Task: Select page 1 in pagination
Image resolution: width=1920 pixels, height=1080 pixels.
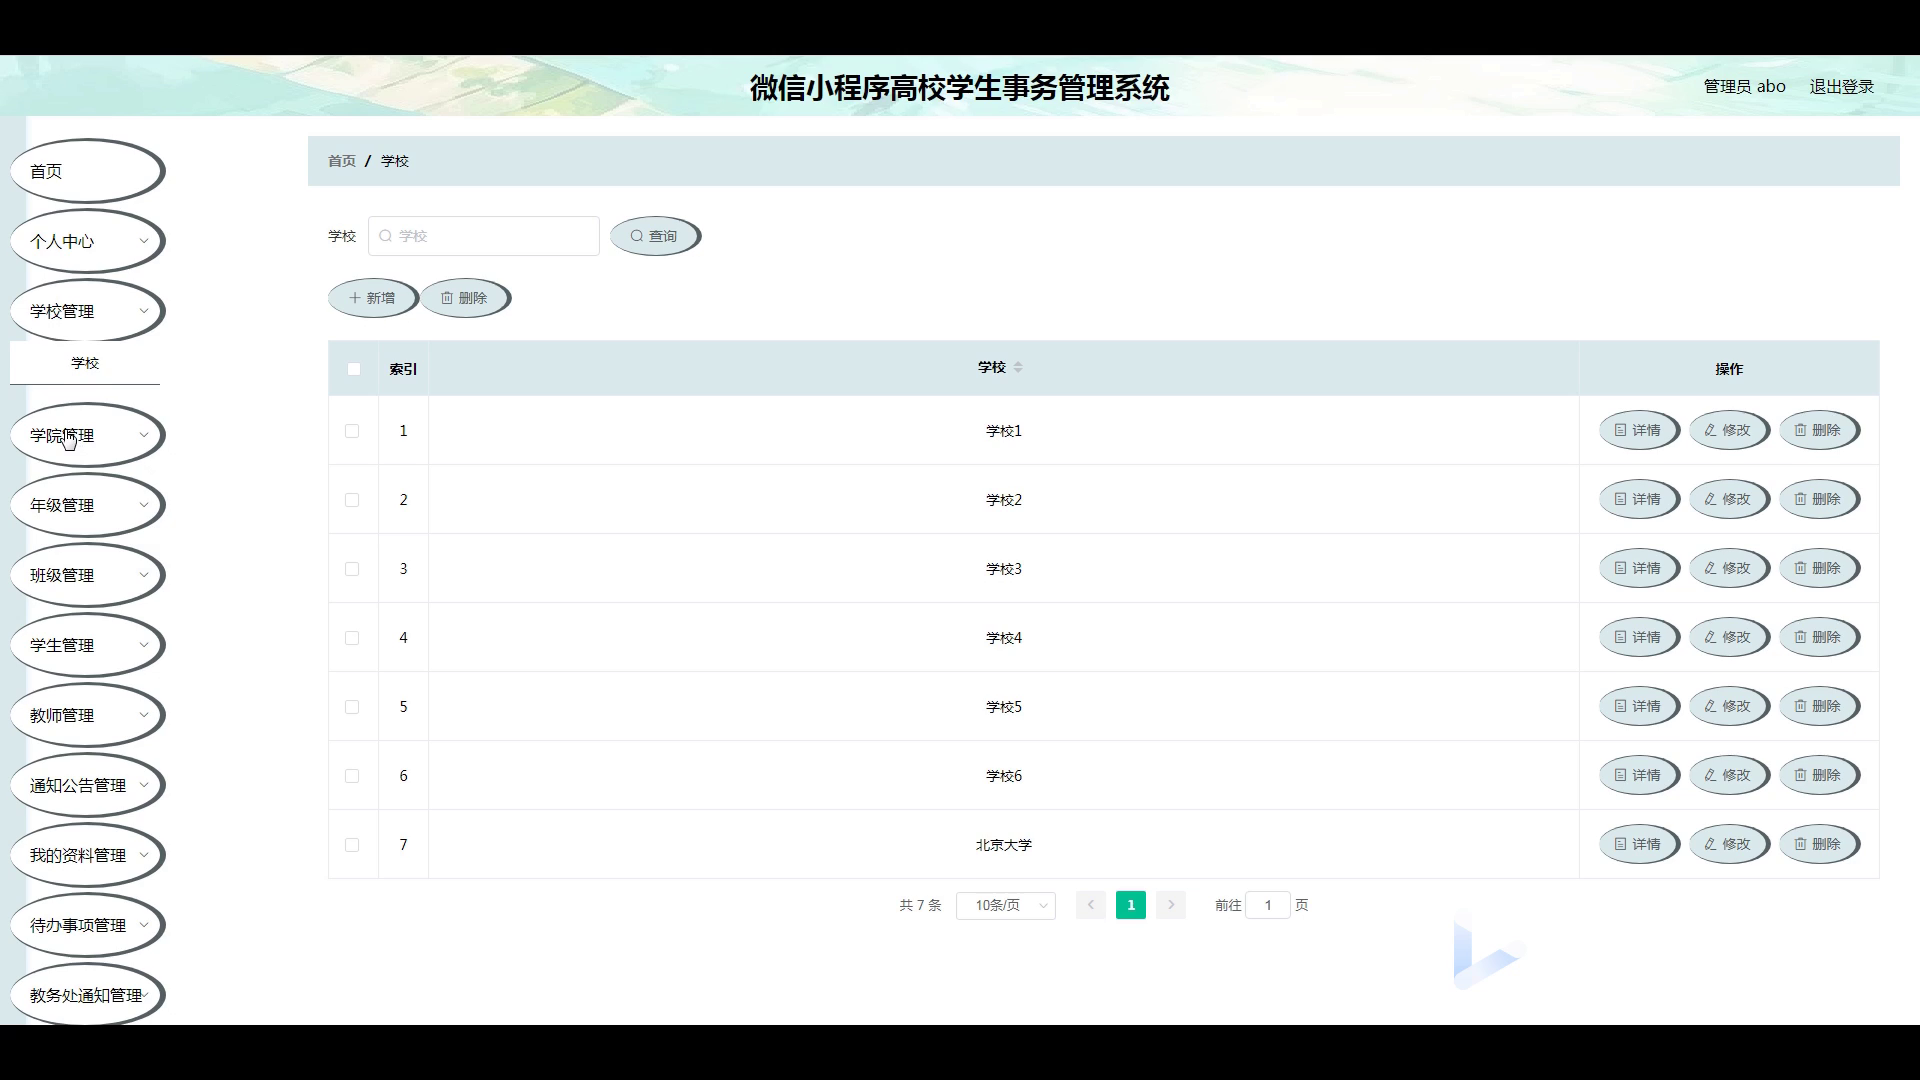Action: pos(1131,905)
